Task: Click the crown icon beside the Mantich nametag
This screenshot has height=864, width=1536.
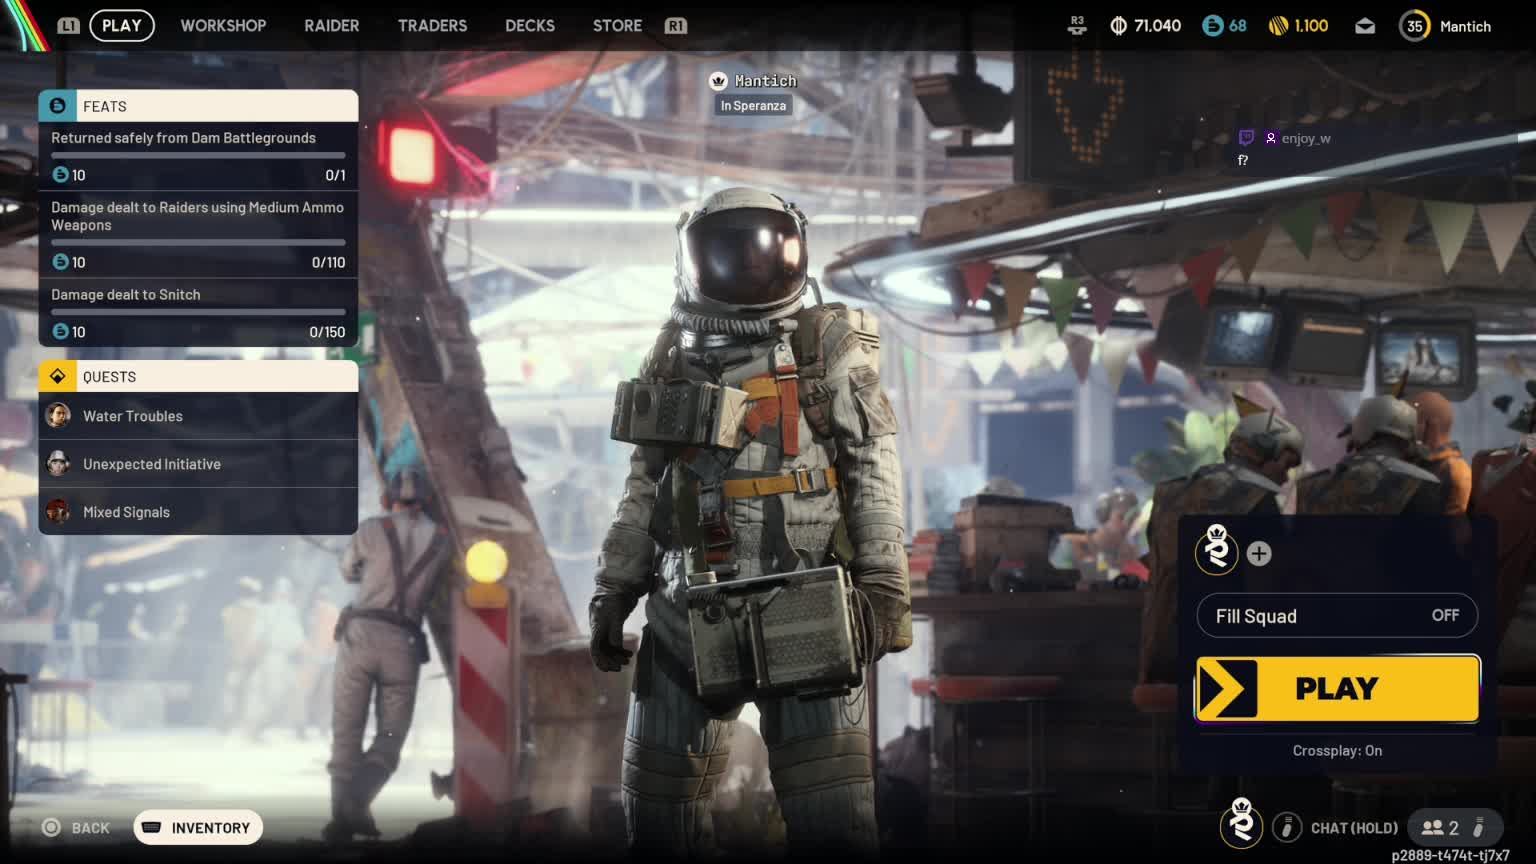Action: pyautogui.click(x=718, y=81)
